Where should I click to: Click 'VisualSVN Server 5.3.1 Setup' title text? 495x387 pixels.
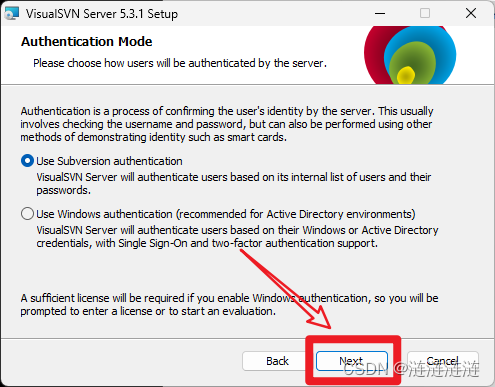102,14
